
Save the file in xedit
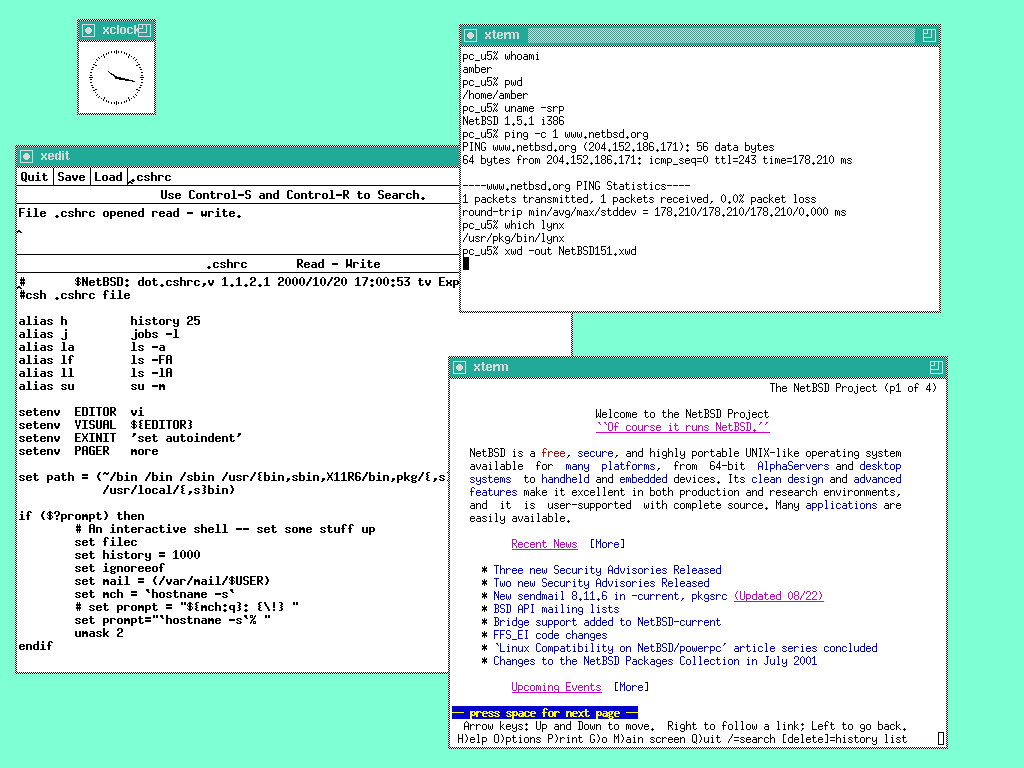(x=71, y=177)
